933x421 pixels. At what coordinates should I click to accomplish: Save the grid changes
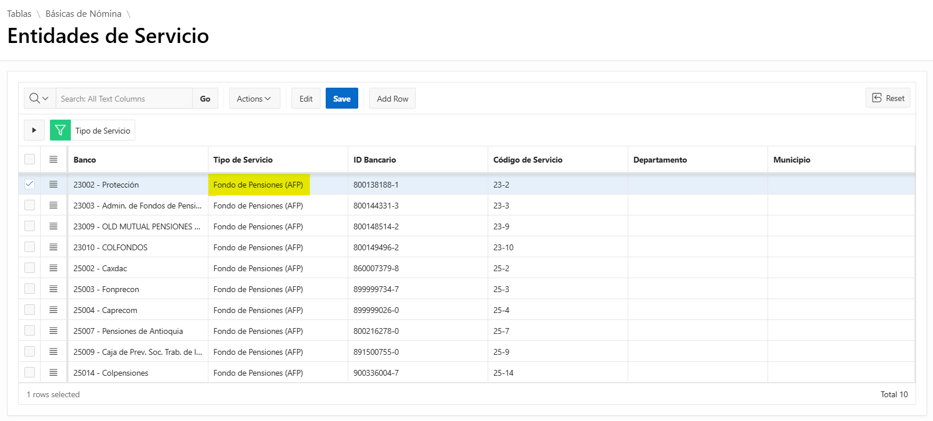(342, 99)
